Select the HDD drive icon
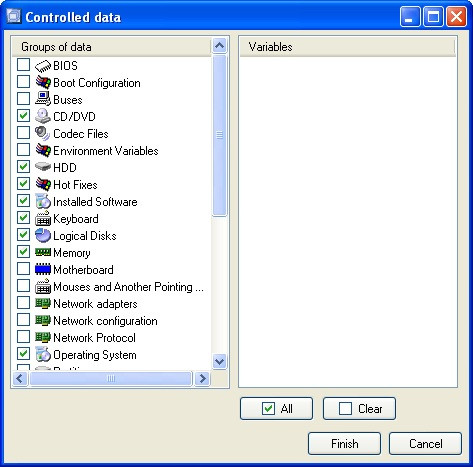Screen dimensions: 473x467 (x=43, y=166)
